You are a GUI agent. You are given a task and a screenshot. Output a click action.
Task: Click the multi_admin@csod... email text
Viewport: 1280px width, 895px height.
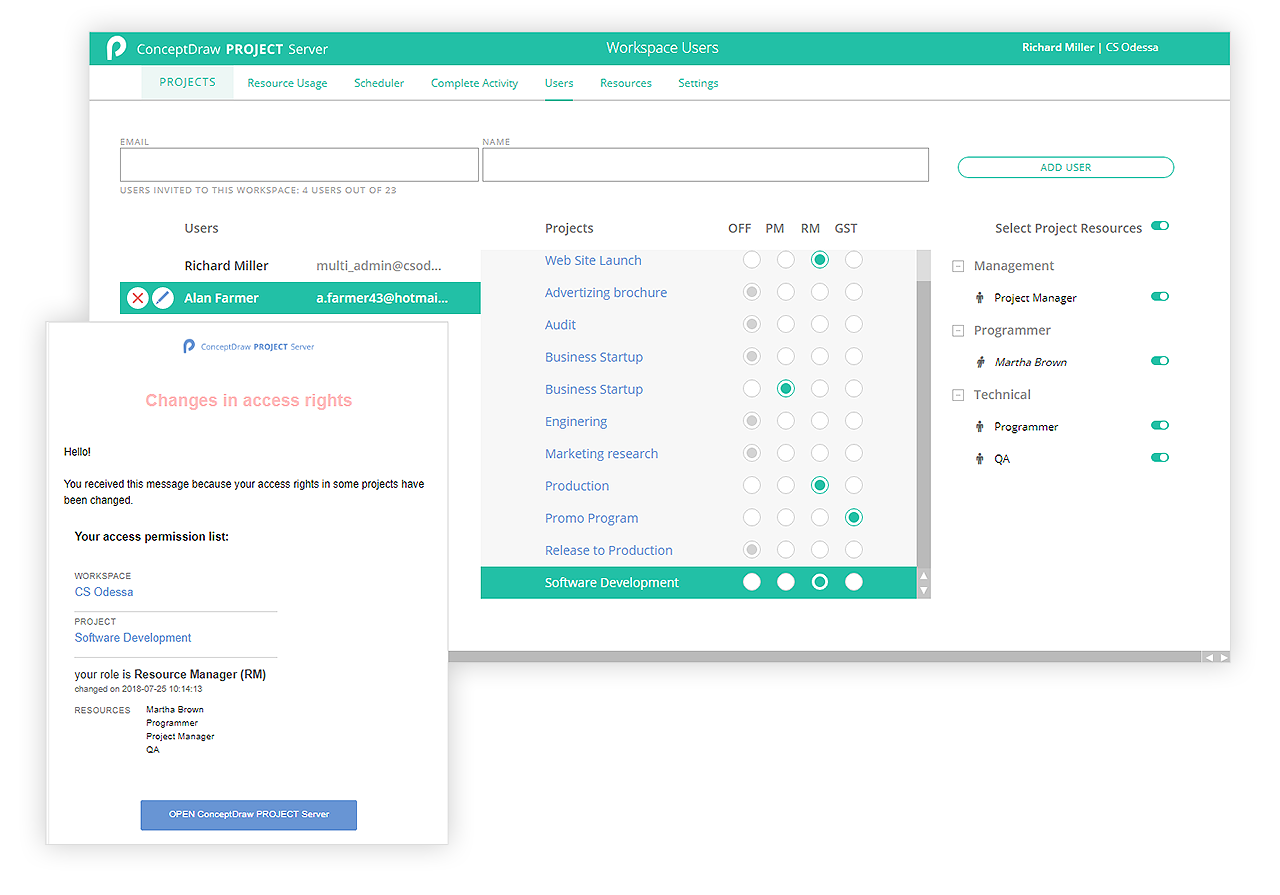pos(378,266)
